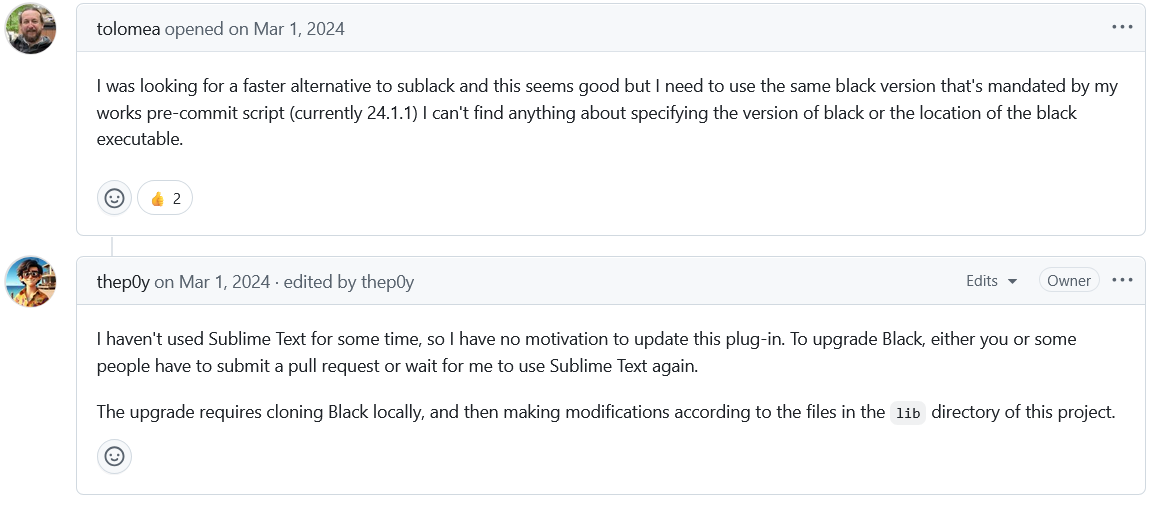Screen dimensions: 1160x508
Task: Expand the Edits history dropdown
Action: pyautogui.click(x=991, y=281)
